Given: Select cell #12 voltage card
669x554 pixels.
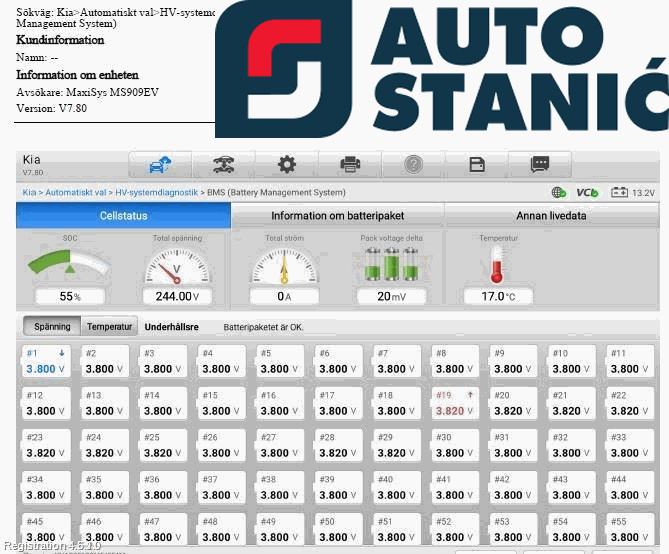Looking at the screenshot, I should [46, 403].
